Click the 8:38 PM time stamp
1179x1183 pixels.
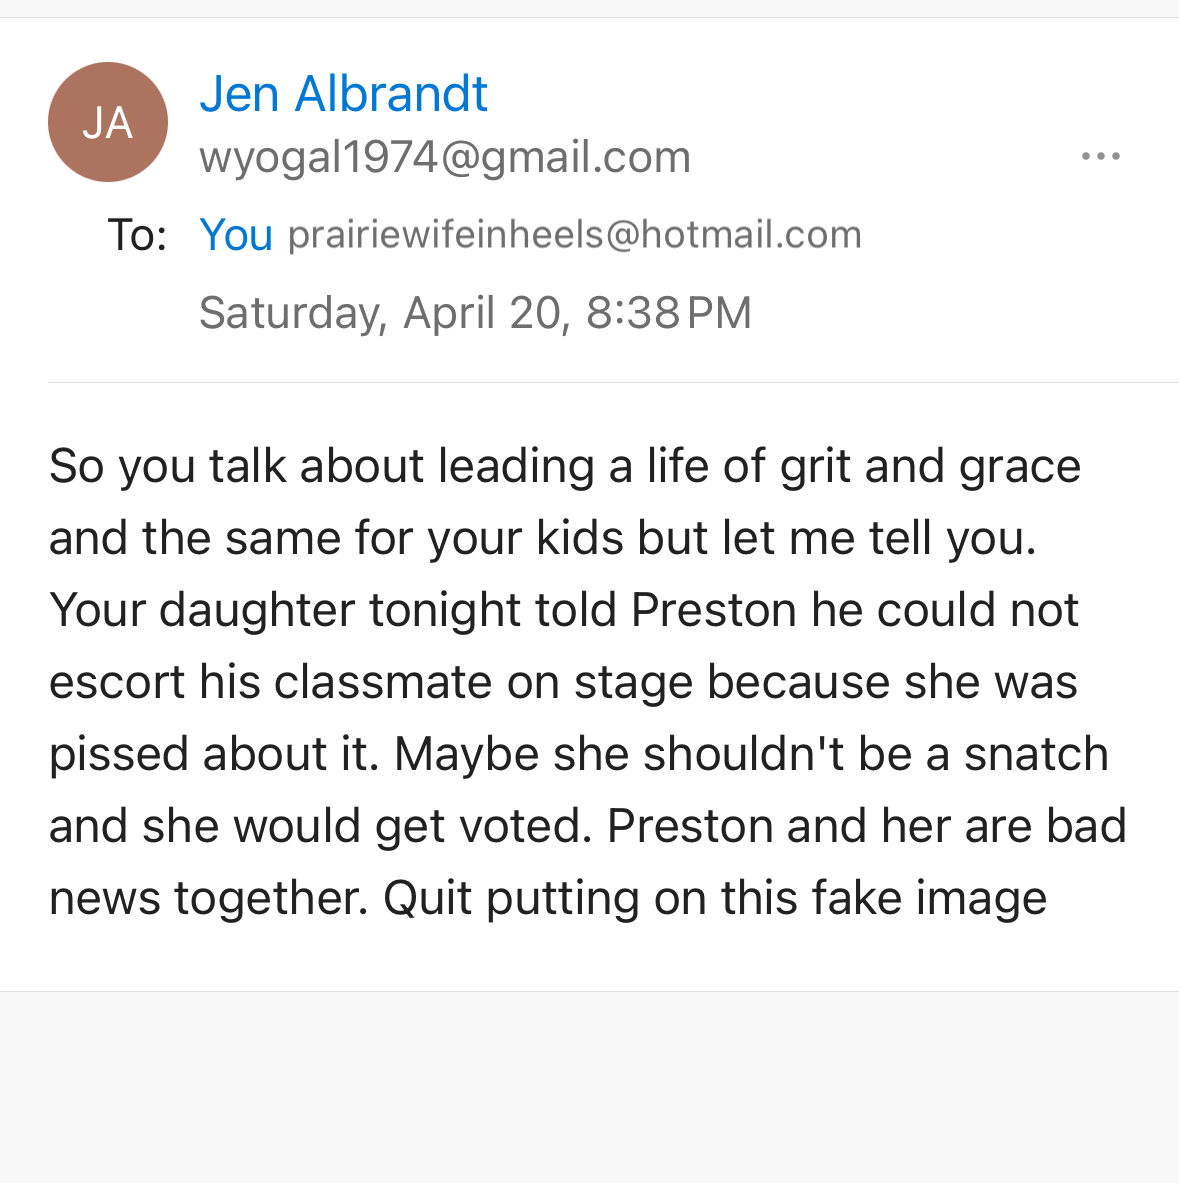tap(668, 313)
